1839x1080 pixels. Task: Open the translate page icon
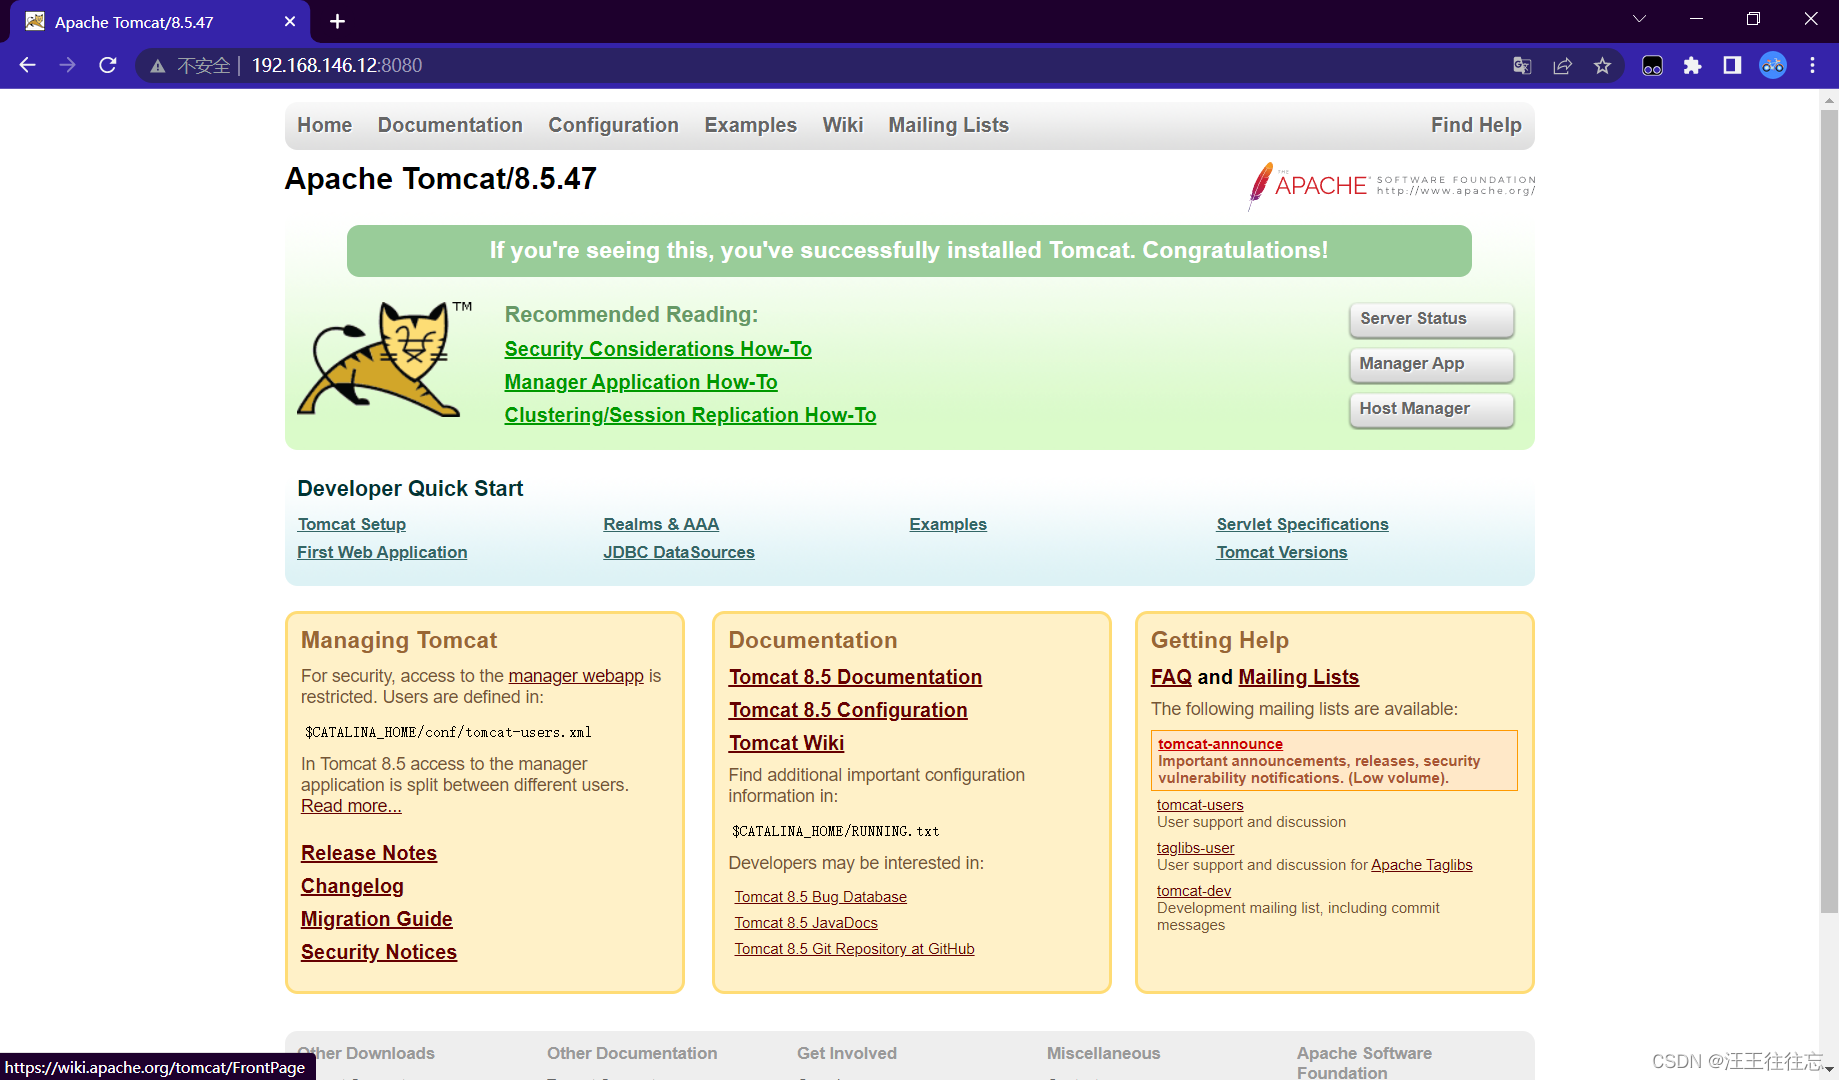(1522, 66)
